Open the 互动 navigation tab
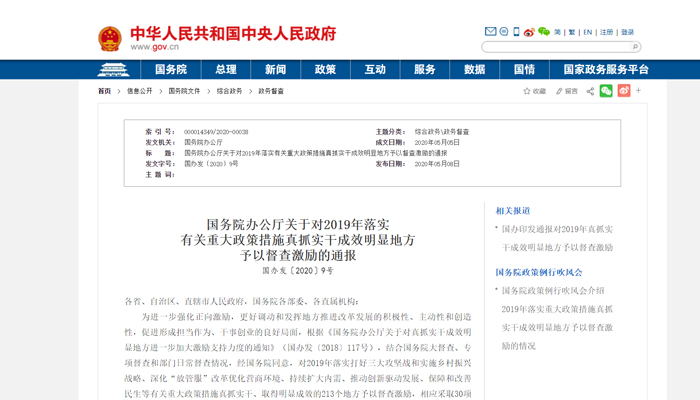 [375, 70]
